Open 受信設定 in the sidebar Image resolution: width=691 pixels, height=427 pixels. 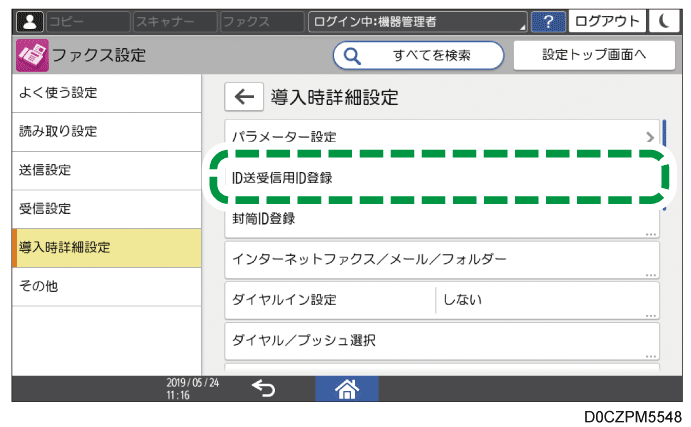point(107,209)
